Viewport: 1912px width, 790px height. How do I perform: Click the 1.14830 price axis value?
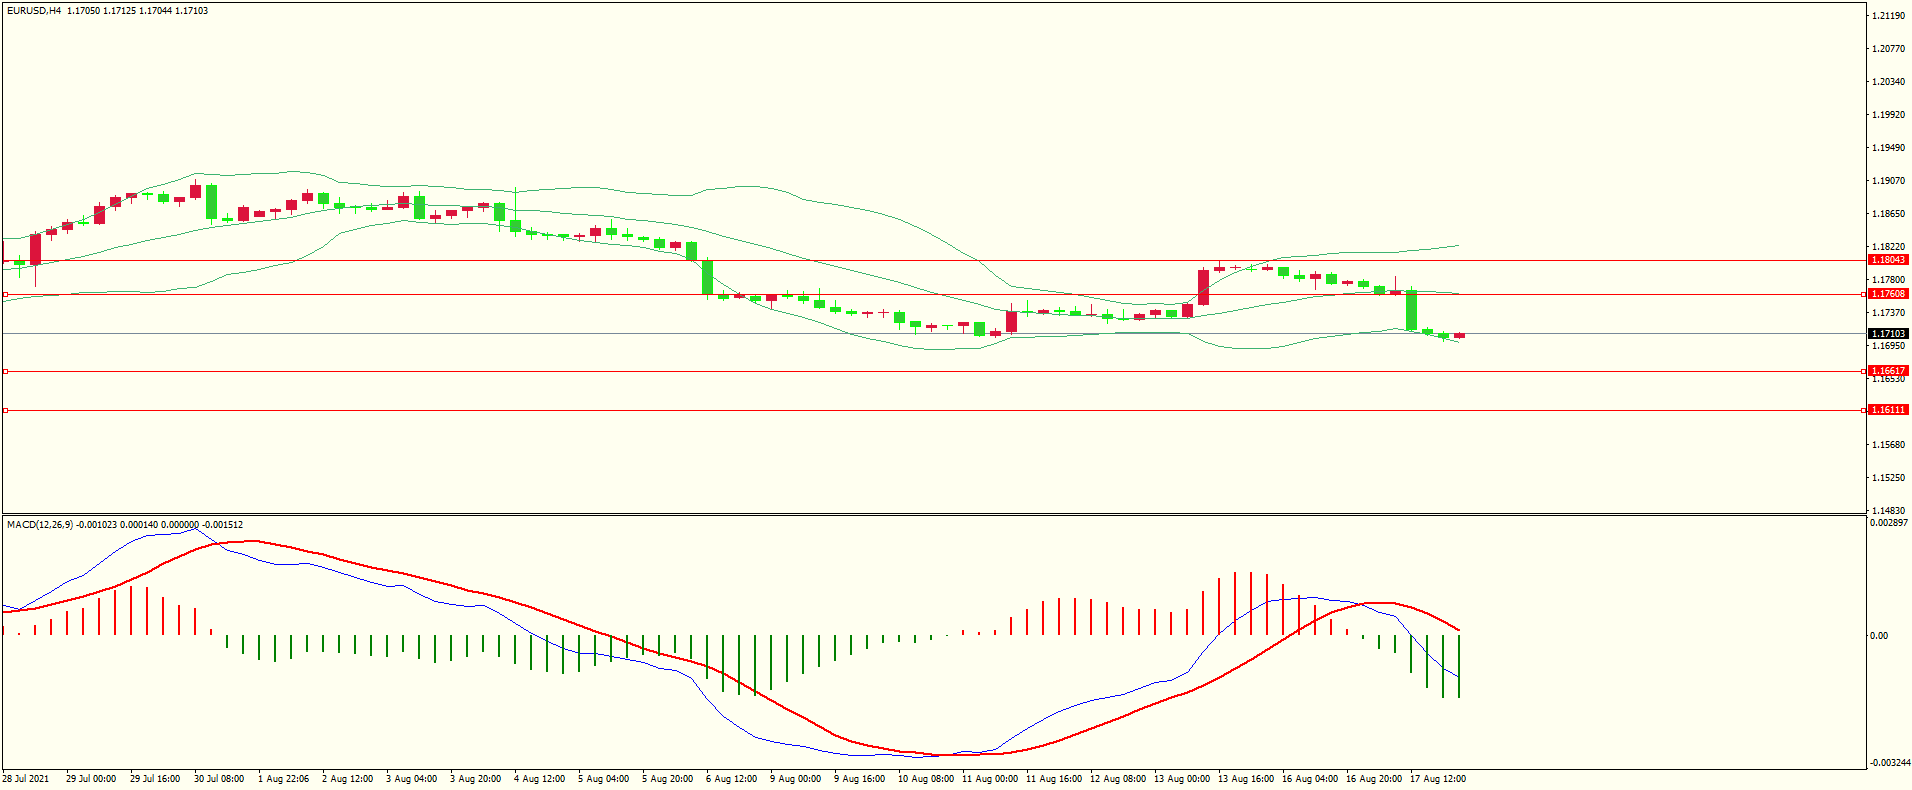pyautogui.click(x=1888, y=511)
